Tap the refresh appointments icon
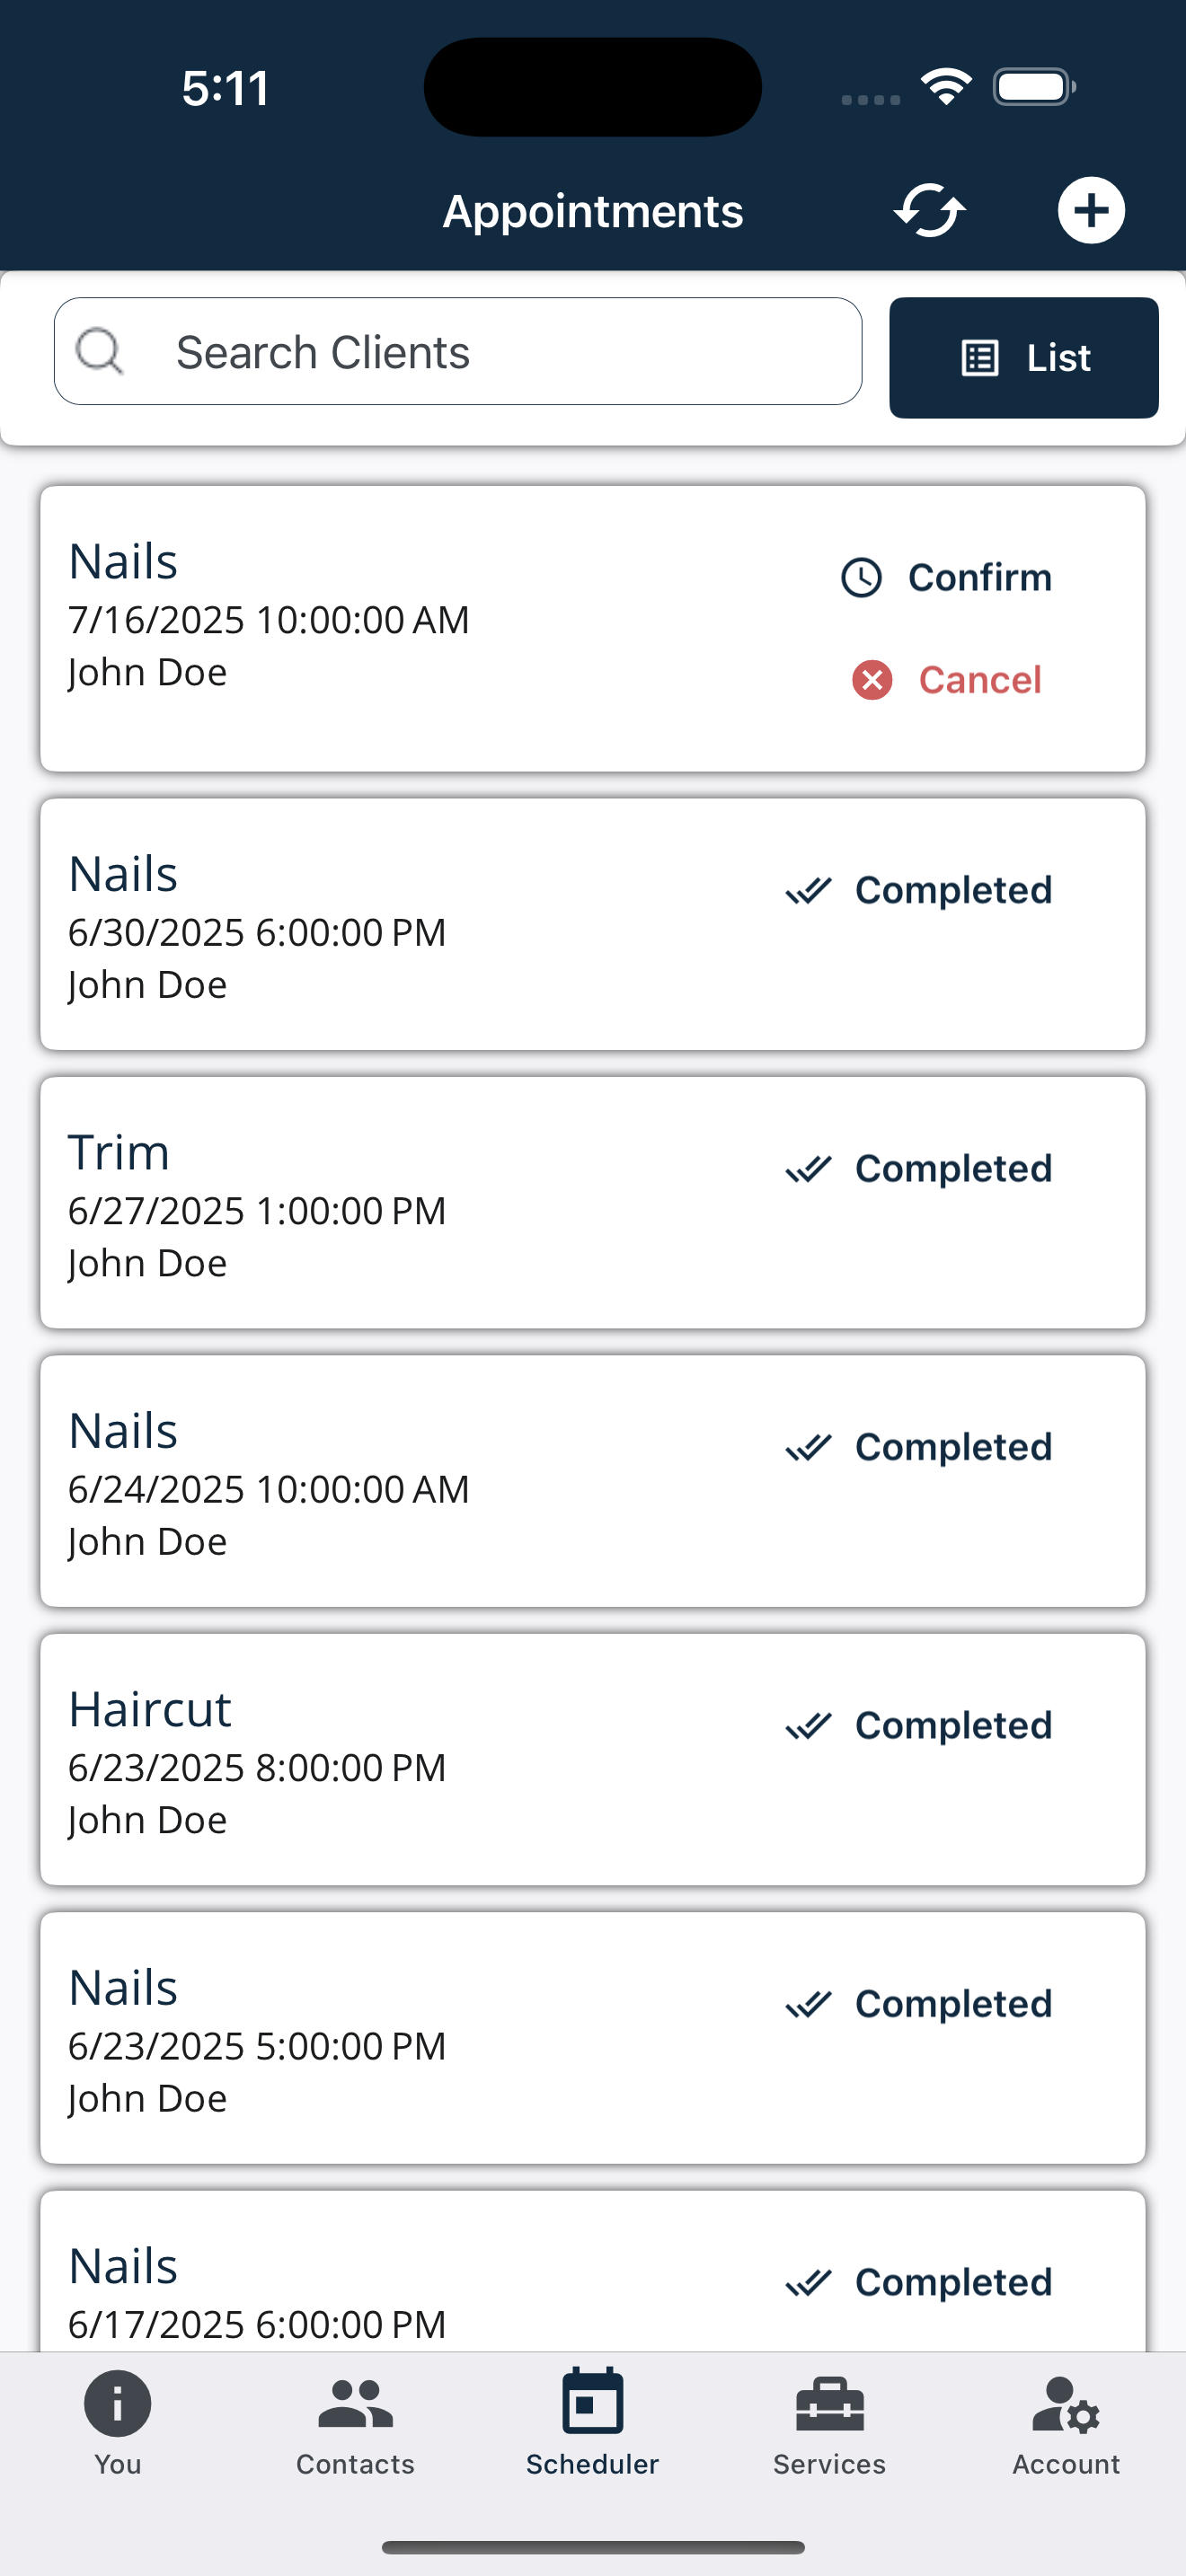 pyautogui.click(x=929, y=210)
